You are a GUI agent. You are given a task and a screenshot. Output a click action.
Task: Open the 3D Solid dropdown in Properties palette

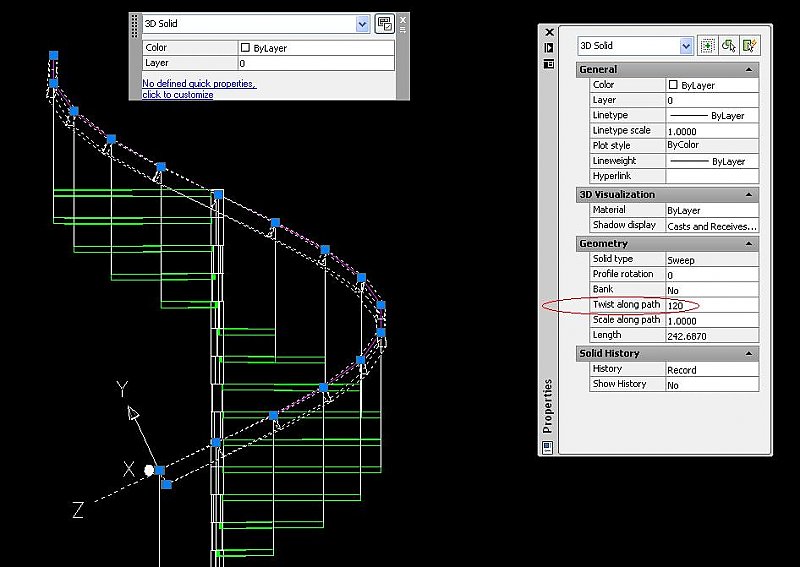[686, 45]
